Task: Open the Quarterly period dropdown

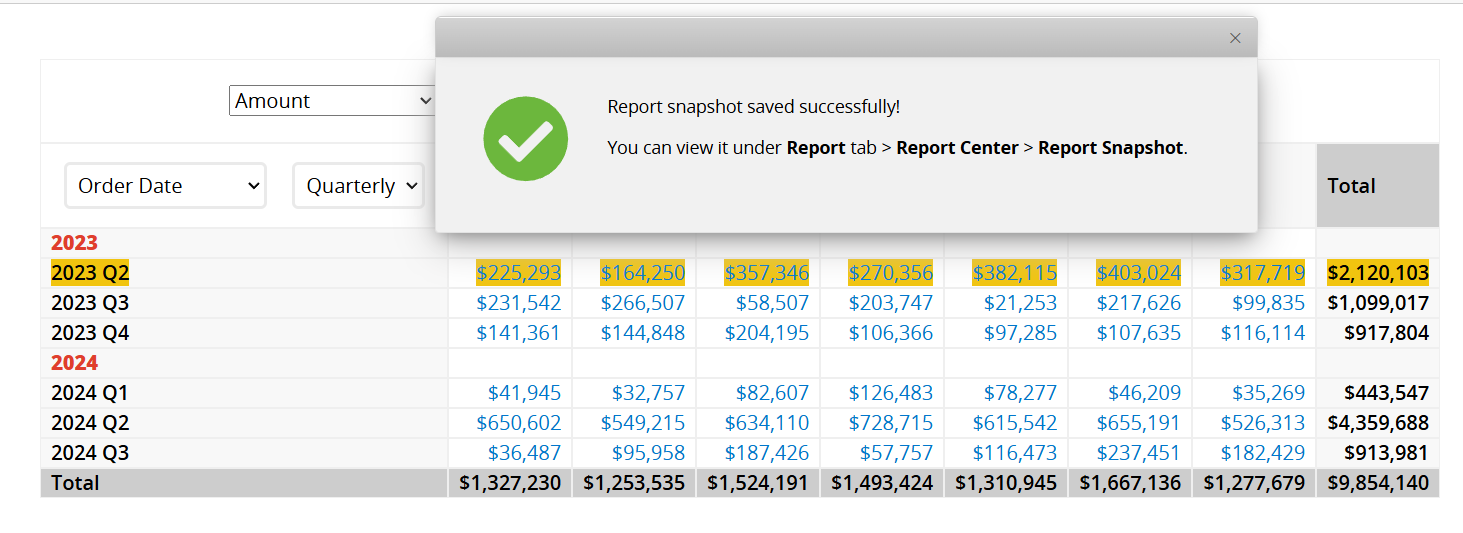Action: [359, 186]
